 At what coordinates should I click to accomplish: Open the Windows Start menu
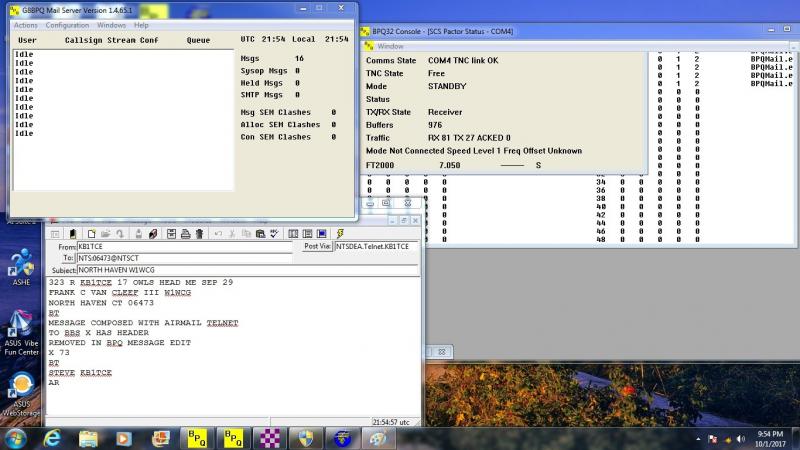[15, 439]
